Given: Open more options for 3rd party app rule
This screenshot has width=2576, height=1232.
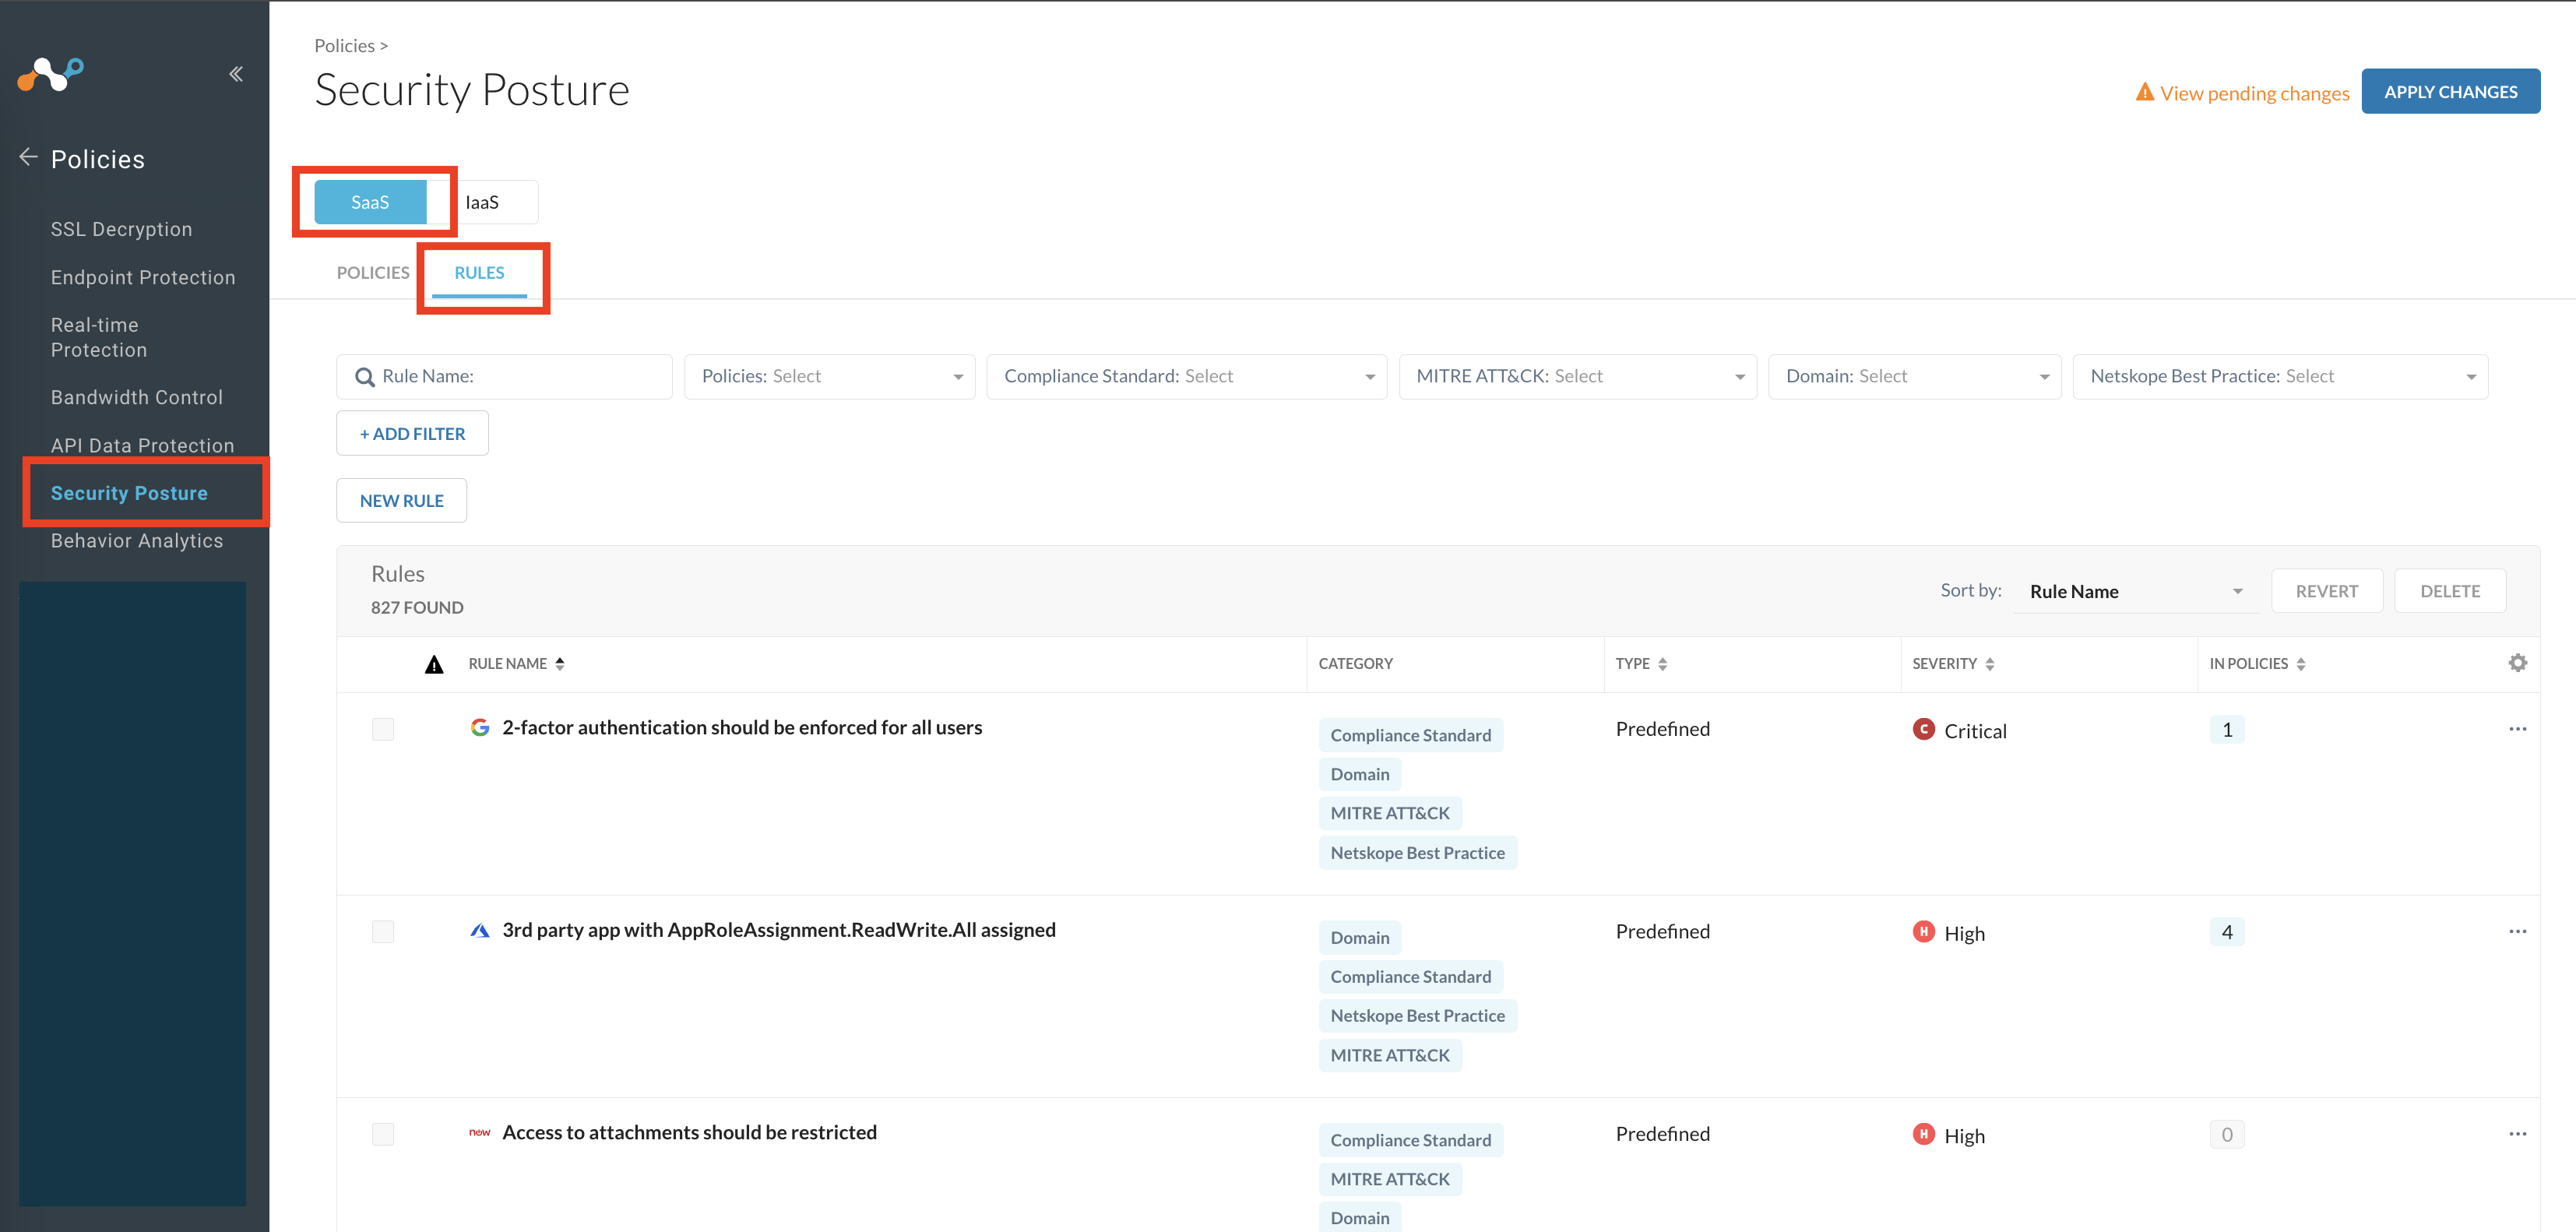Looking at the screenshot, I should coord(2517,931).
